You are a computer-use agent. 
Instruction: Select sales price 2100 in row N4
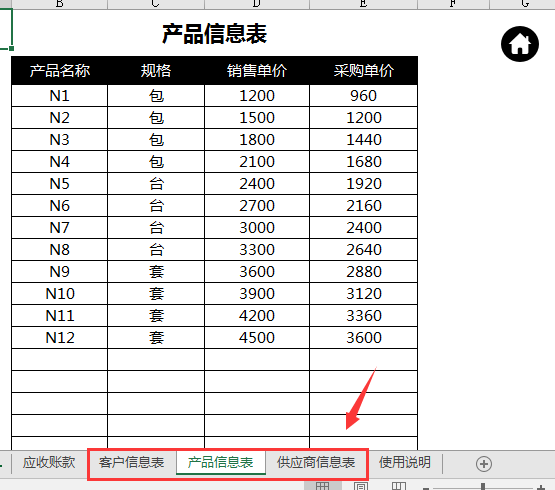click(x=257, y=161)
